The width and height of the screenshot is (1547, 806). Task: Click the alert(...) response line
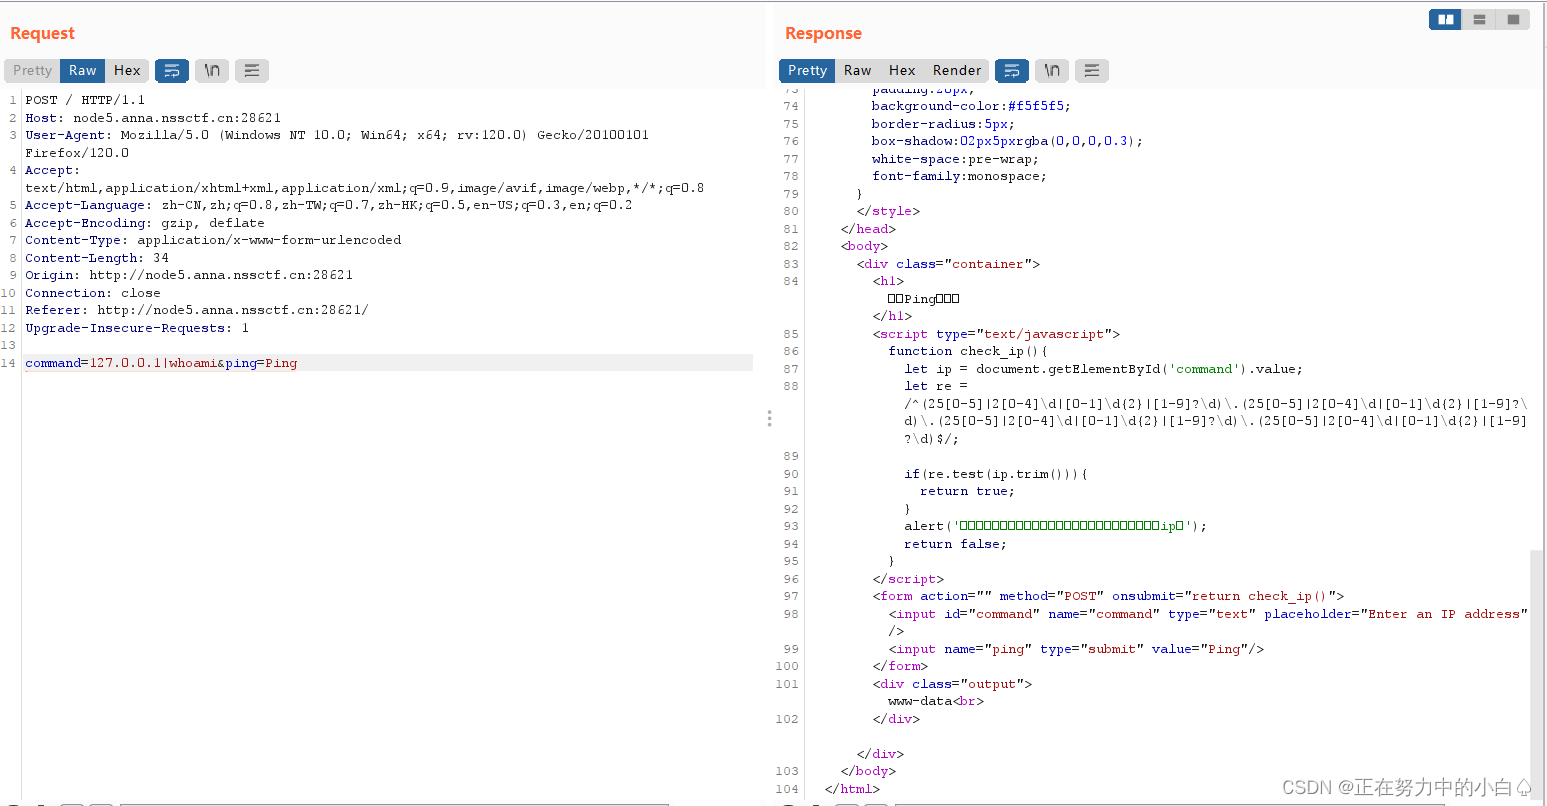point(1055,526)
